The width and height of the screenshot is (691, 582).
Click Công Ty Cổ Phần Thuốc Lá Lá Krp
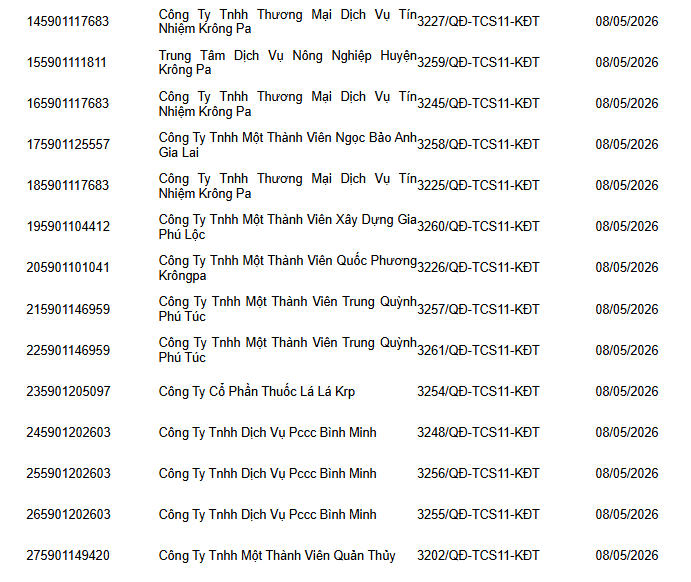coord(256,391)
